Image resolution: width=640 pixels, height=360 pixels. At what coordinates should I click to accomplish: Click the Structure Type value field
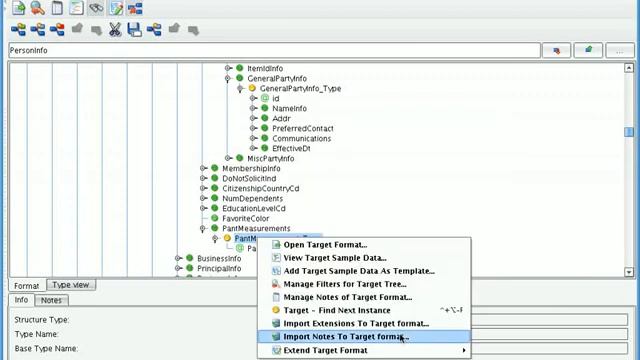[549, 319]
